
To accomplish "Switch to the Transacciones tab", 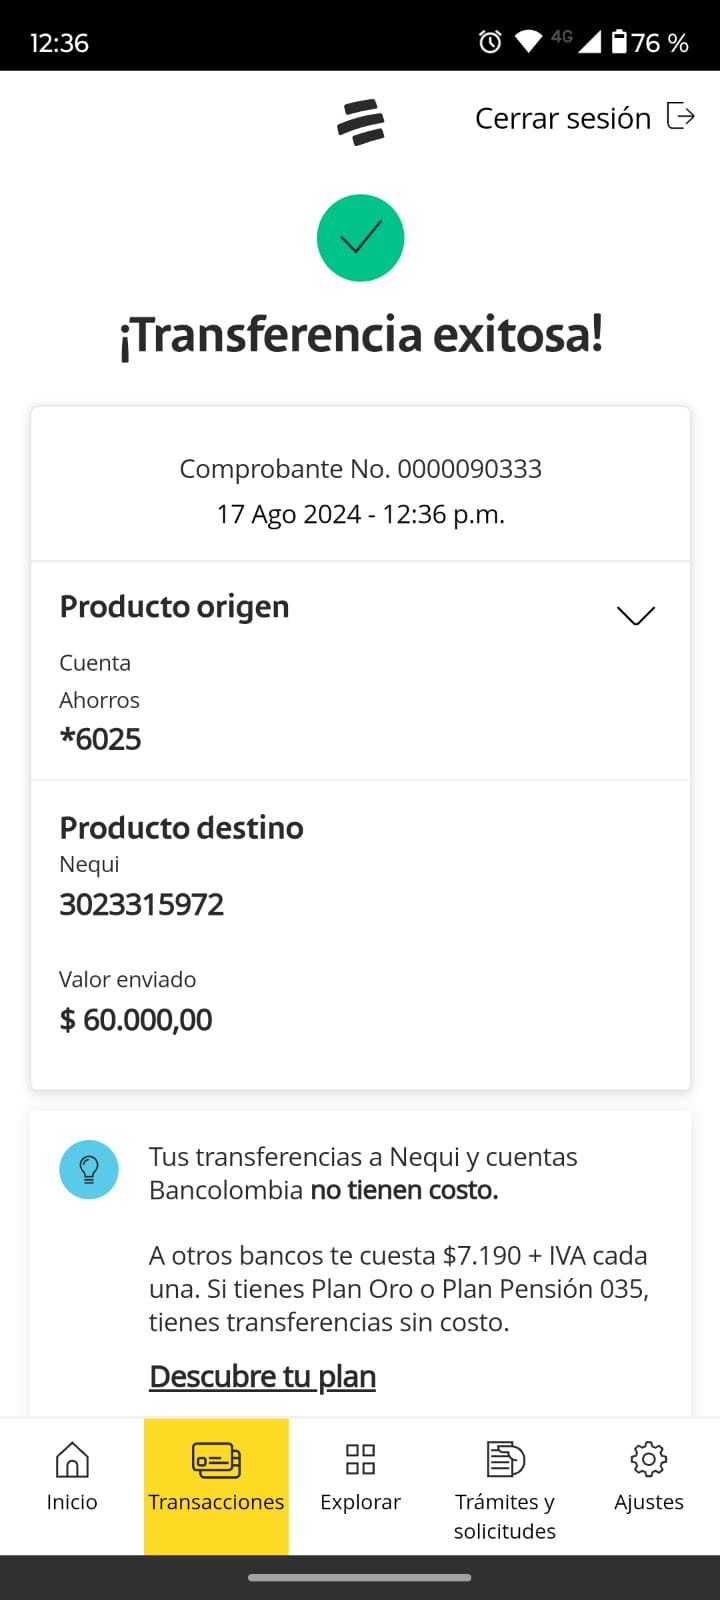I will 216,1502.
